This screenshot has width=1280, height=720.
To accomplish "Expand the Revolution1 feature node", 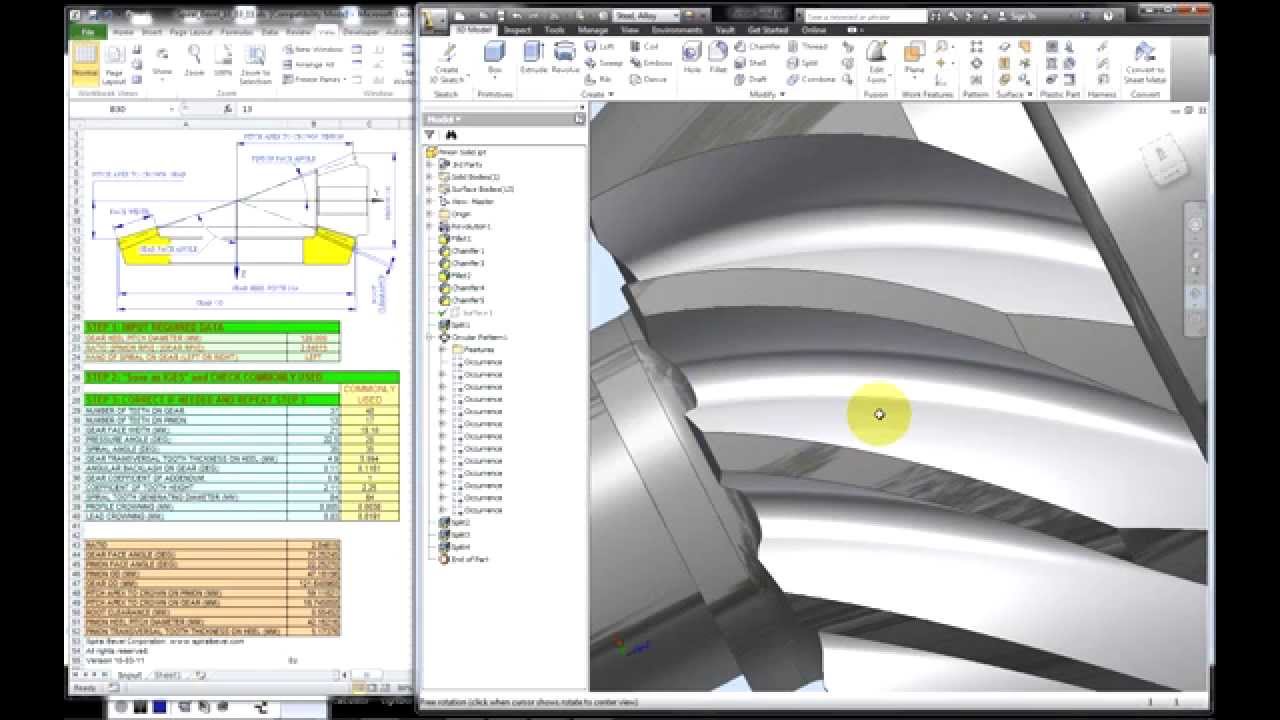I will tap(430, 227).
